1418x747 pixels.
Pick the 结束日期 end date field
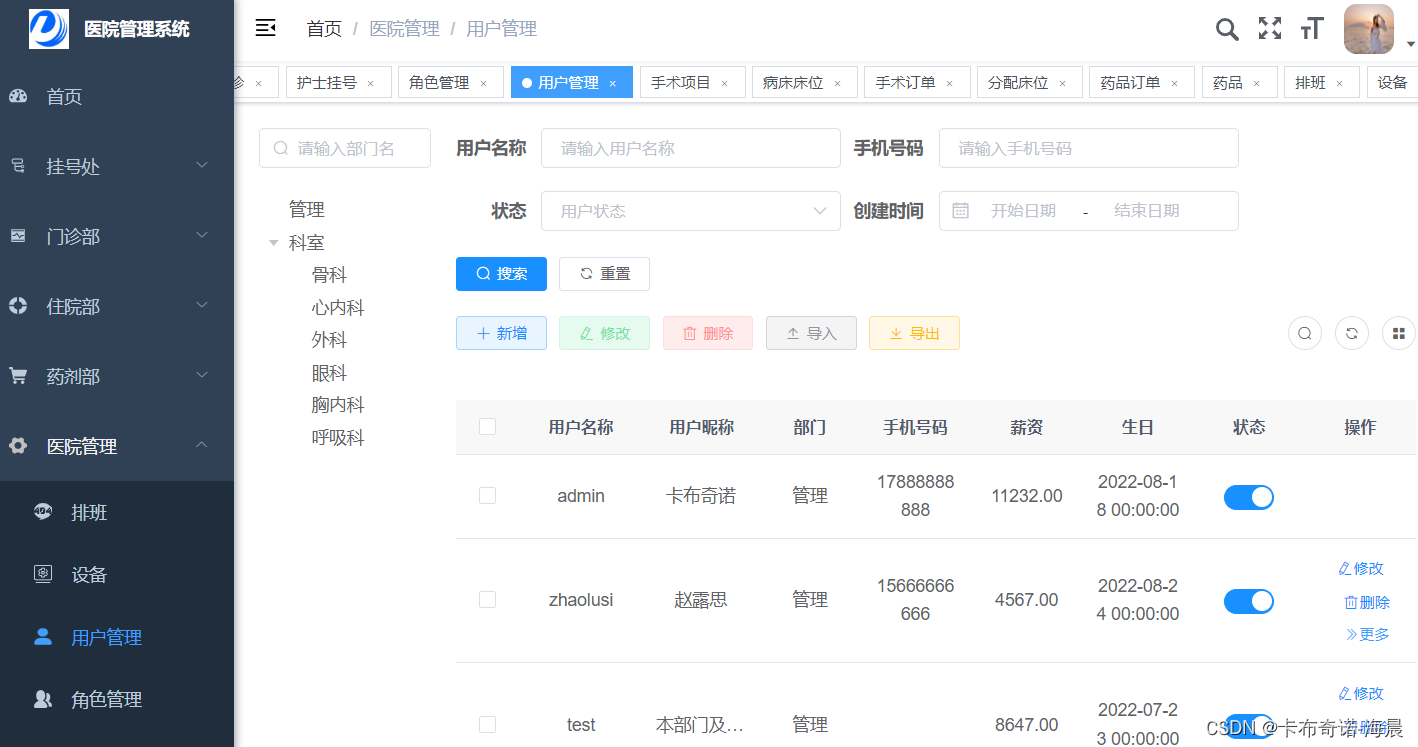pos(1147,211)
